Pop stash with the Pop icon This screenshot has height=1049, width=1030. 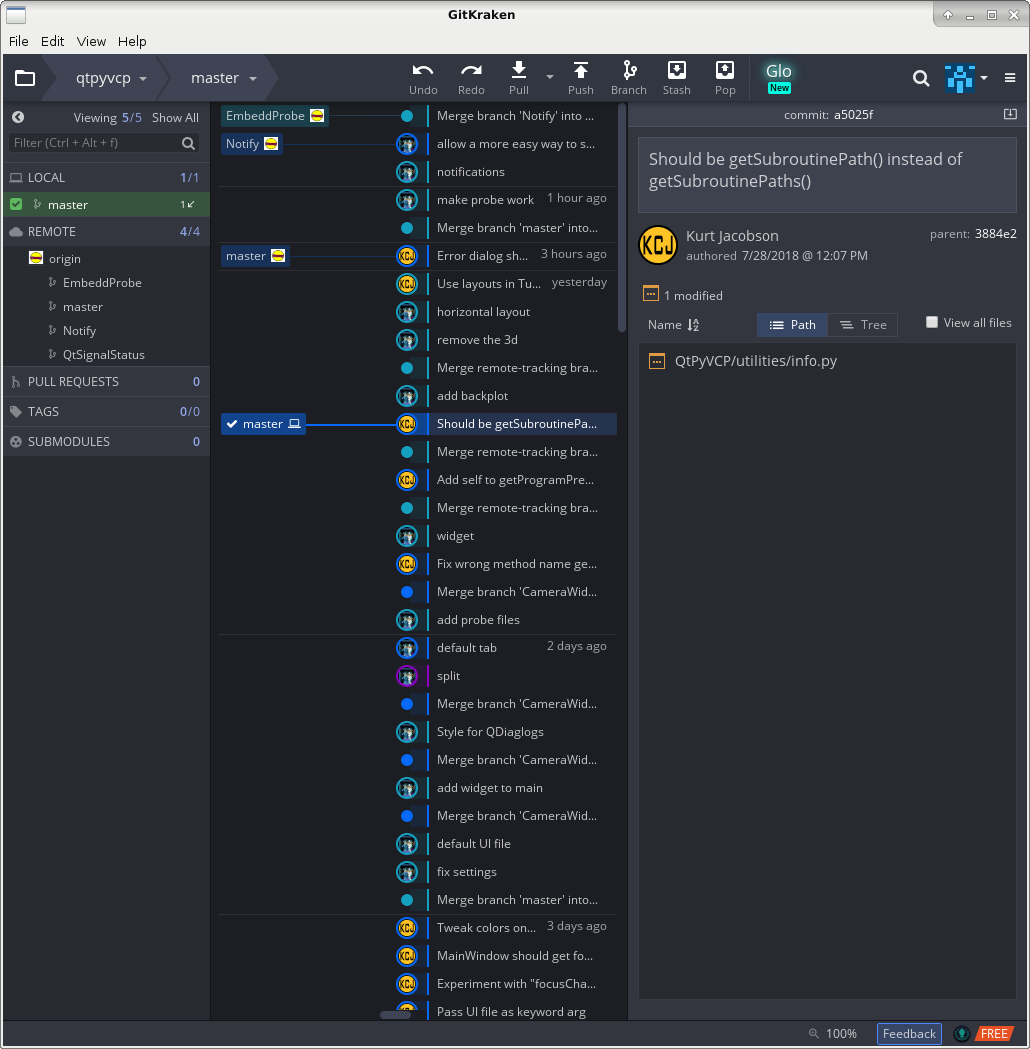[725, 70]
